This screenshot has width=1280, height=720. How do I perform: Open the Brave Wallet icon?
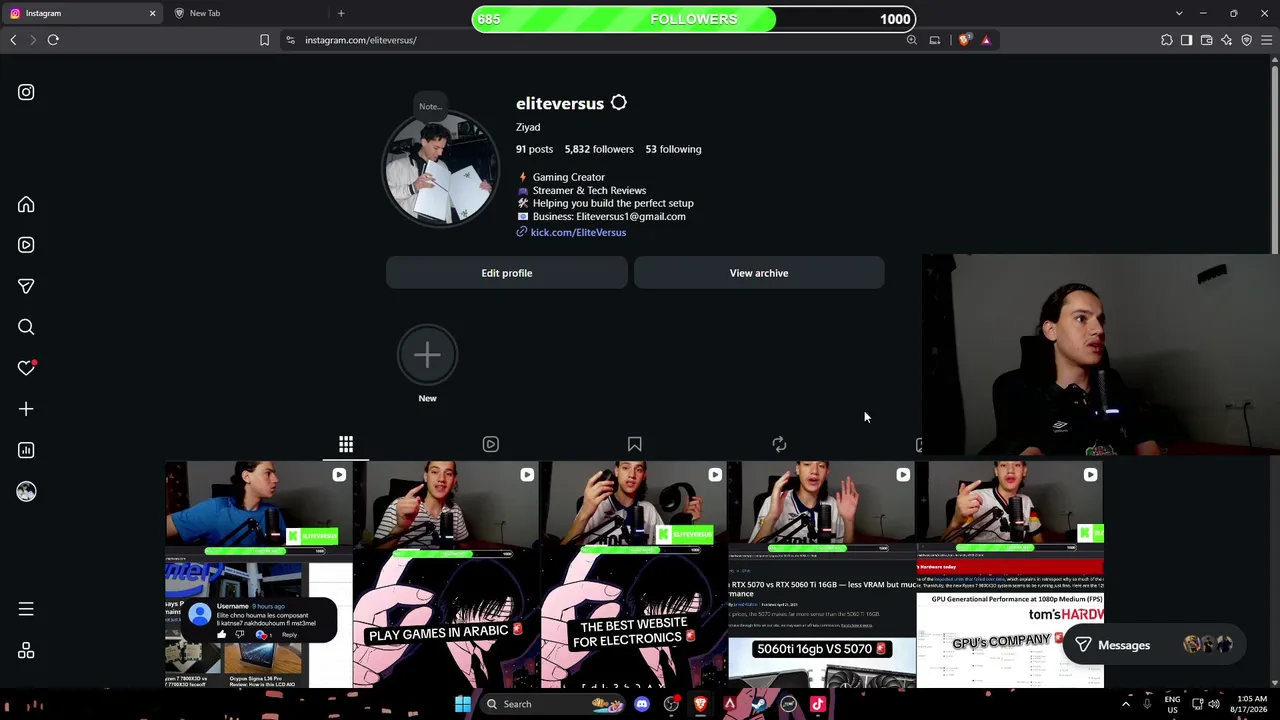coord(1206,40)
